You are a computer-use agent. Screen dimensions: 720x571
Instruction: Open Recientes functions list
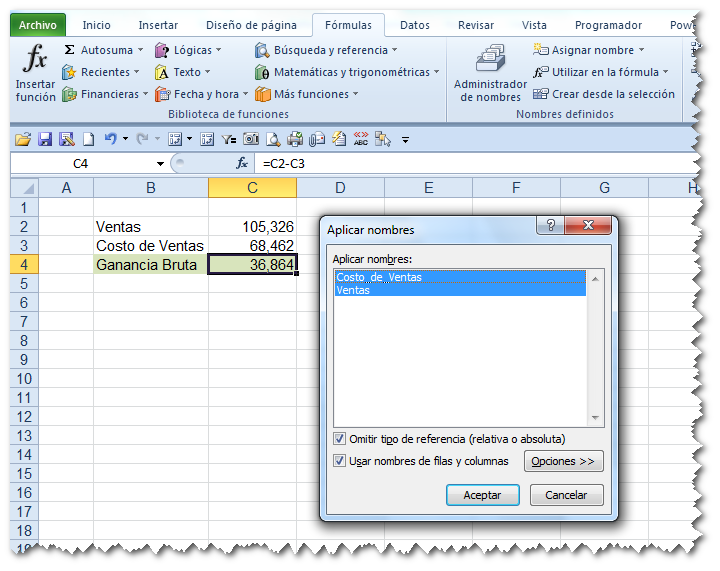point(101,72)
